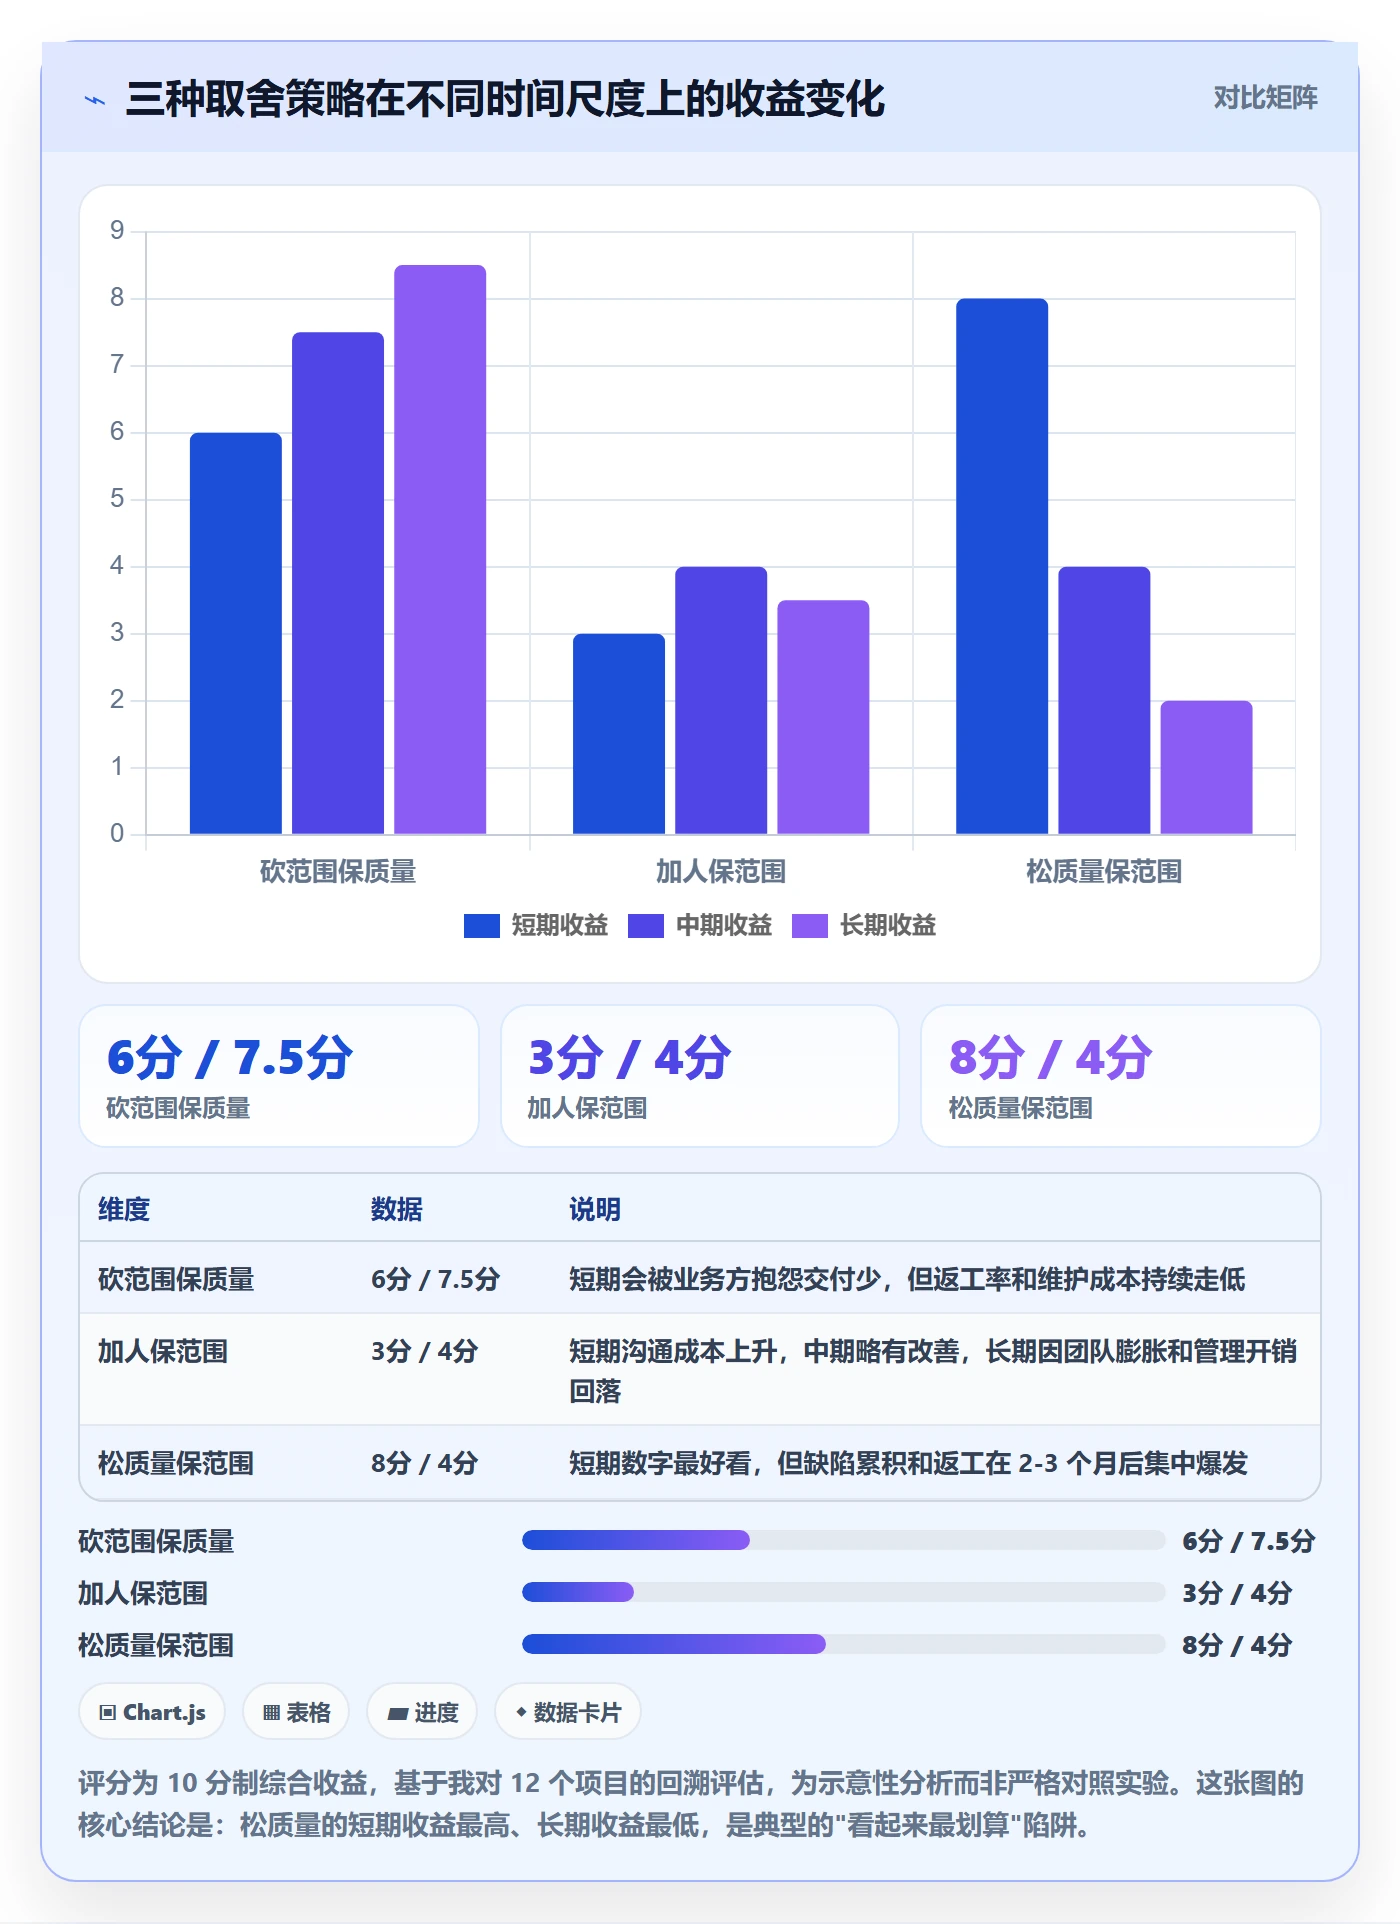The height and width of the screenshot is (1924, 1400).
Task: Click the 6分 / 7.5分 value in the table
Action: [x=435, y=1279]
